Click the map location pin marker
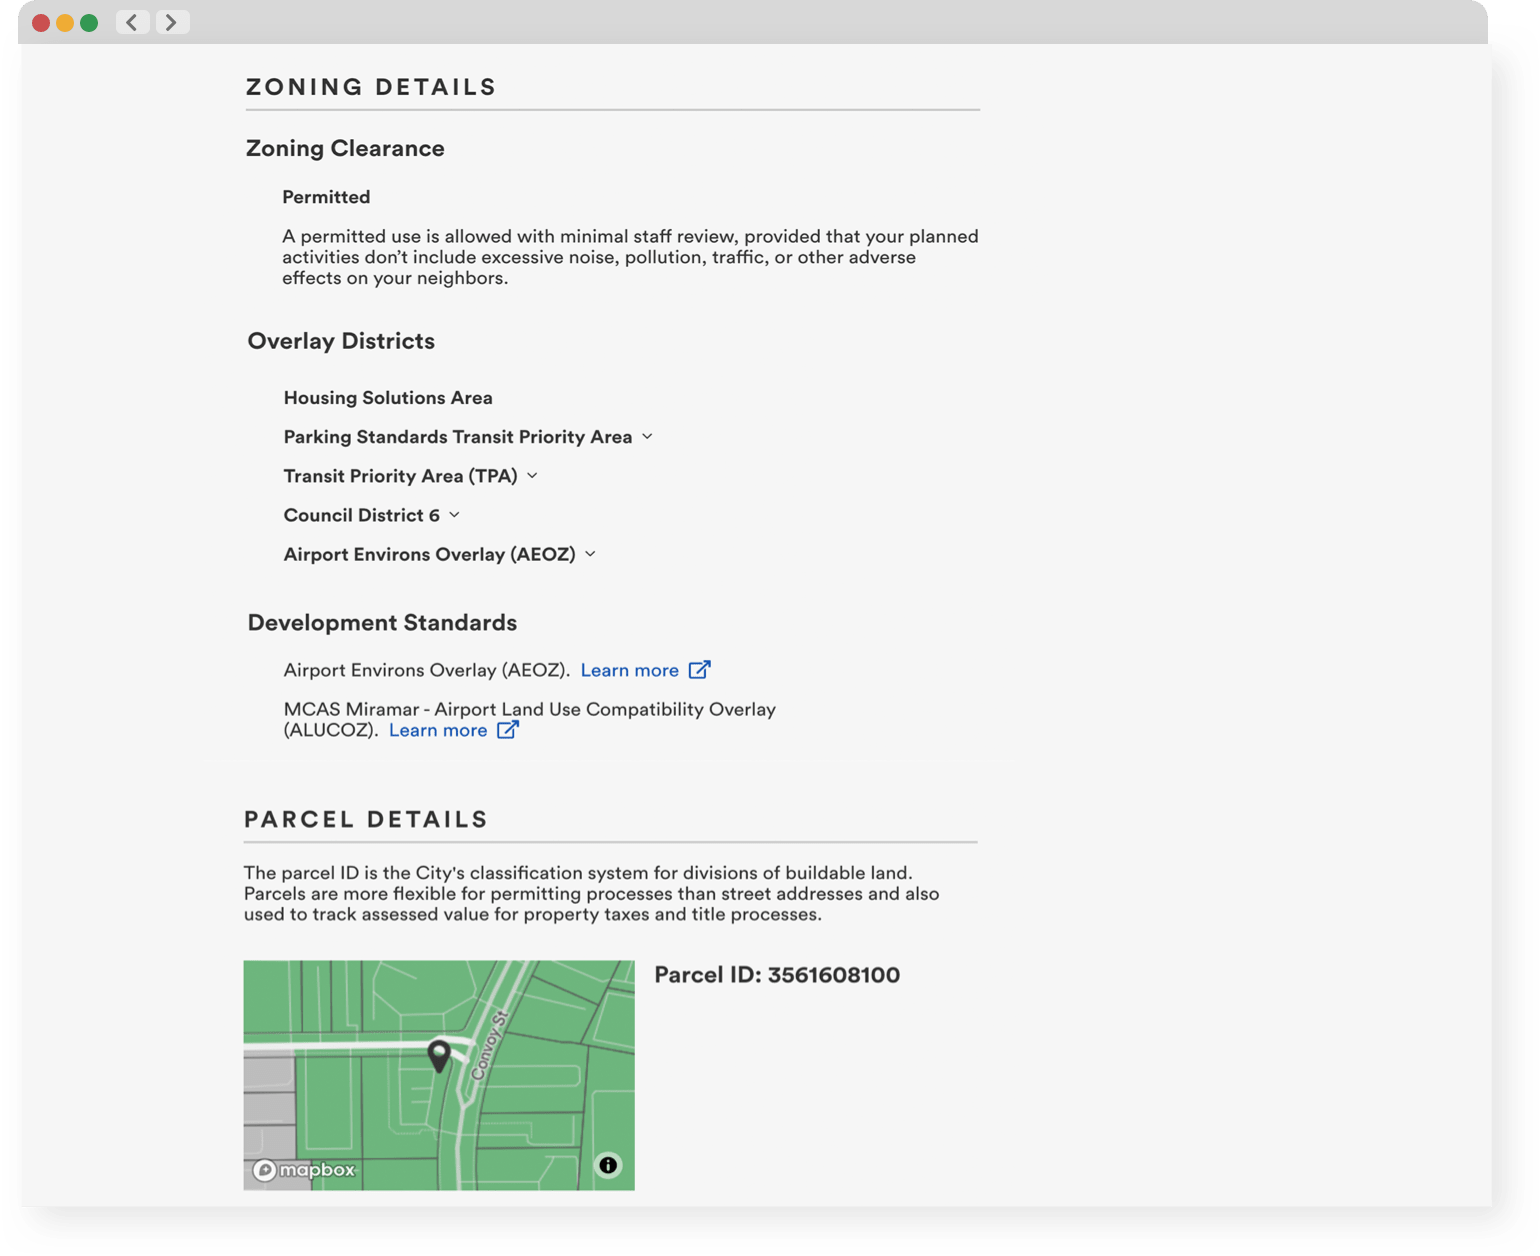The image size is (1540, 1256). click(x=439, y=1056)
